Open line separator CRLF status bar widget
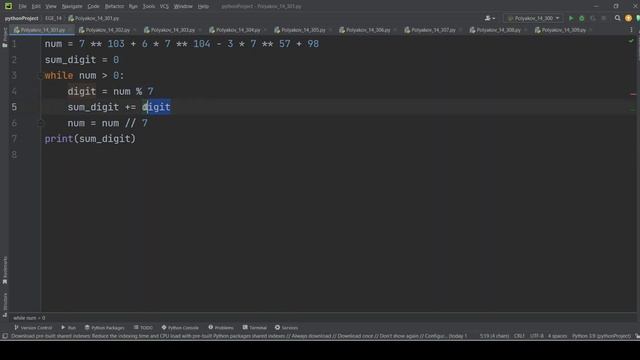640x360 pixels. (x=519, y=336)
